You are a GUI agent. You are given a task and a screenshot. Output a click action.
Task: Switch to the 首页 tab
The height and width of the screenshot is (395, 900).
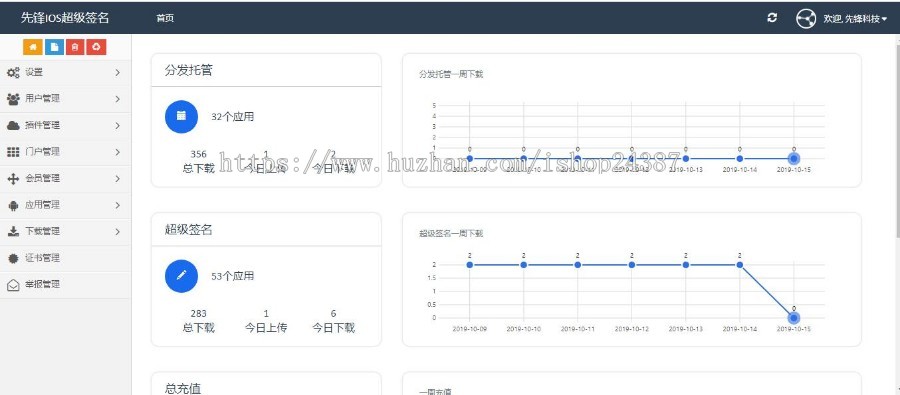165,18
